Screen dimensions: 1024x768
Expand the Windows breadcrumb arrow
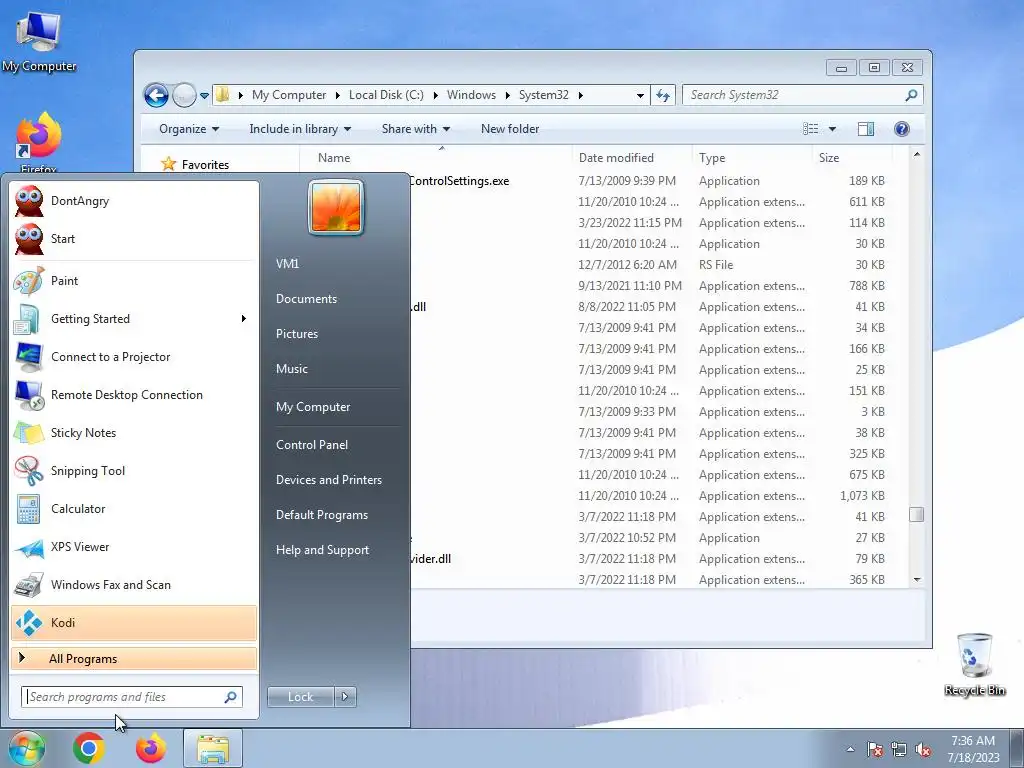(x=507, y=95)
